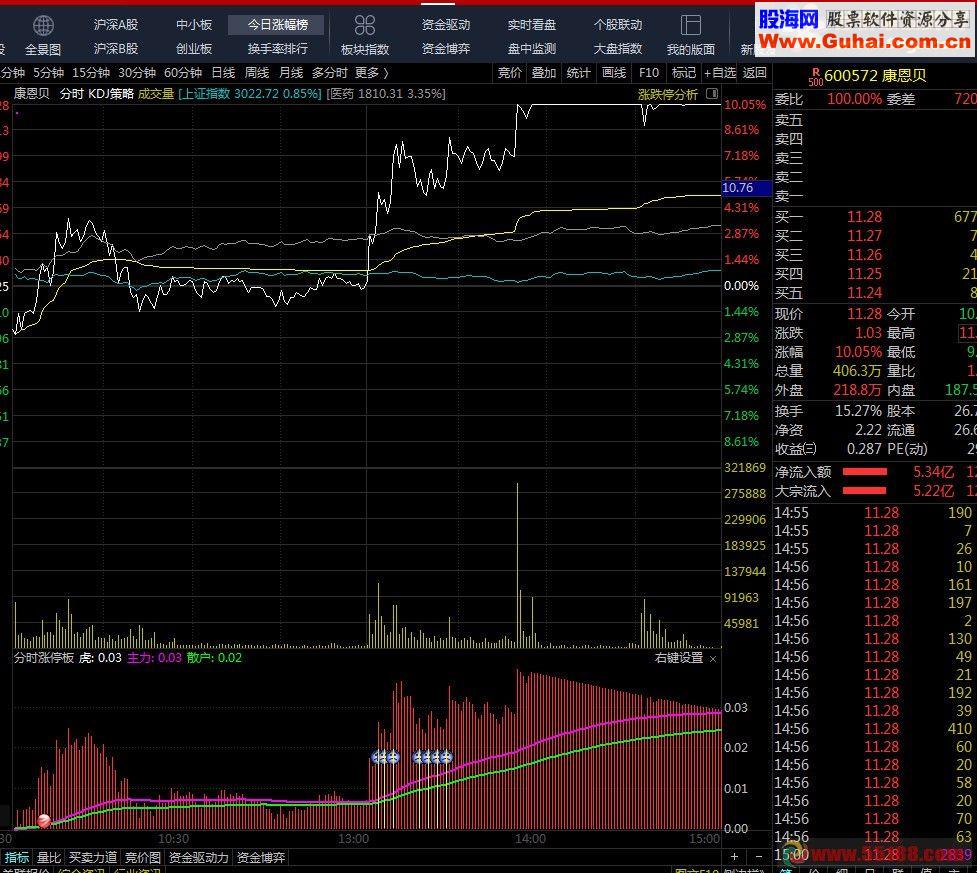Image resolution: width=977 pixels, height=873 pixels.
Task: Click the 净流入额 5.34亿 value
Action: point(933,472)
